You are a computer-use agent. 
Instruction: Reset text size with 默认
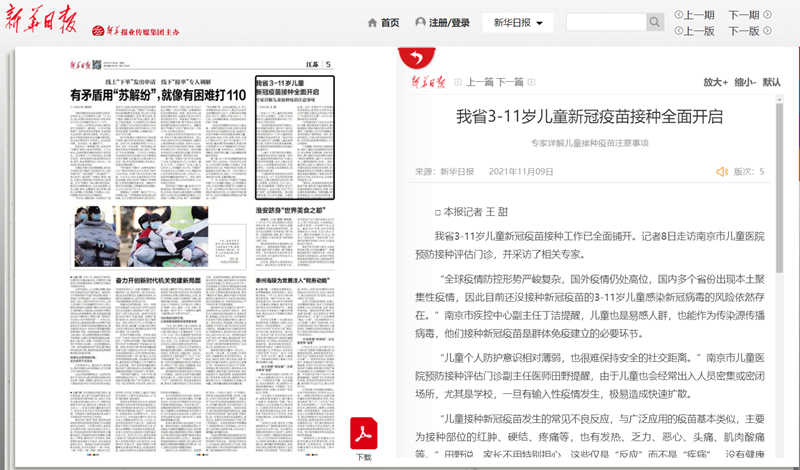[x=772, y=82]
